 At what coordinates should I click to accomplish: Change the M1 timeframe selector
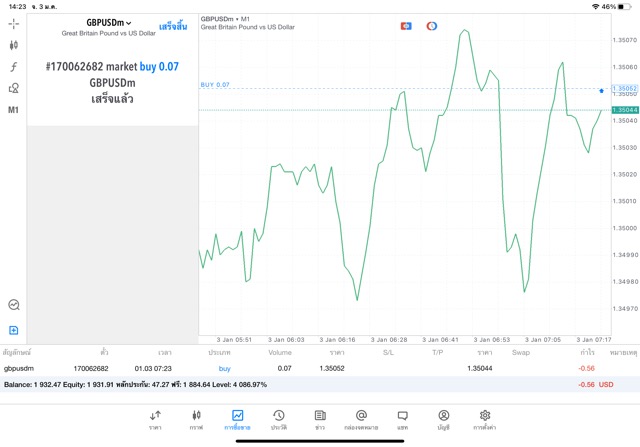tap(14, 110)
